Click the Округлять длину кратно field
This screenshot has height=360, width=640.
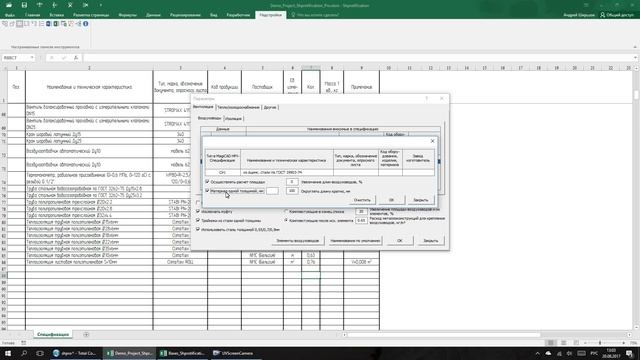click(x=292, y=191)
